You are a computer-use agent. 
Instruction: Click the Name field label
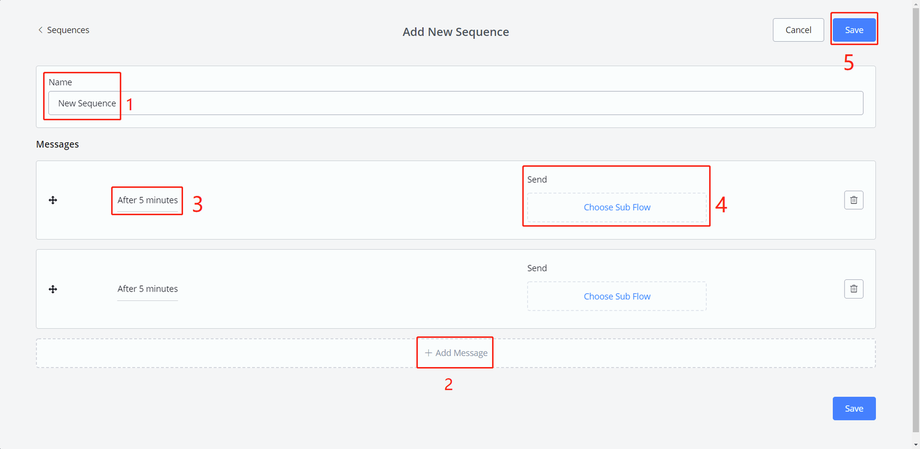click(x=60, y=82)
